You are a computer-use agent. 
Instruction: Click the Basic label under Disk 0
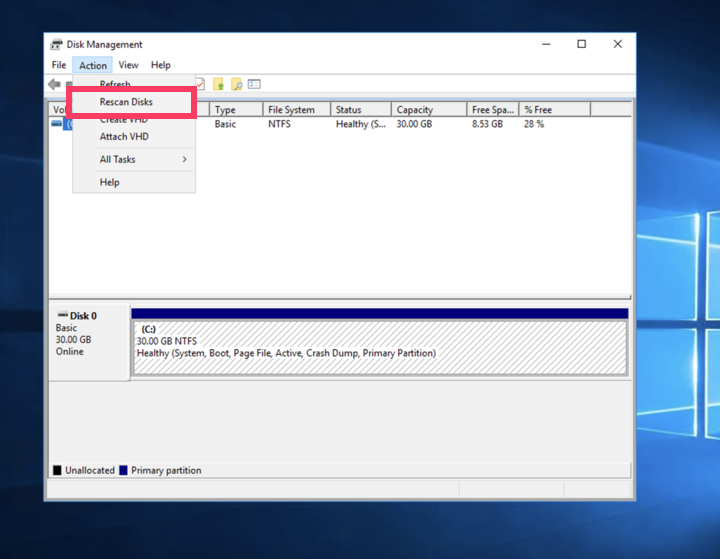click(66, 328)
